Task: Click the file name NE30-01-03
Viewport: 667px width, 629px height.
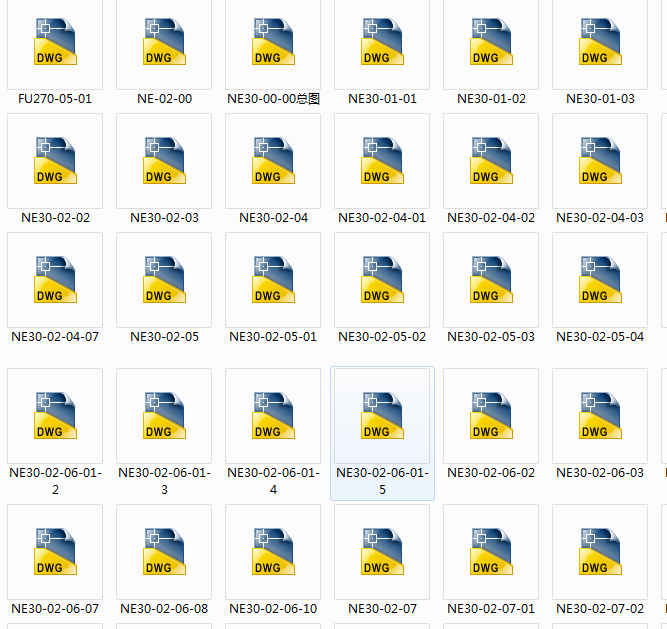Action: 600,99
